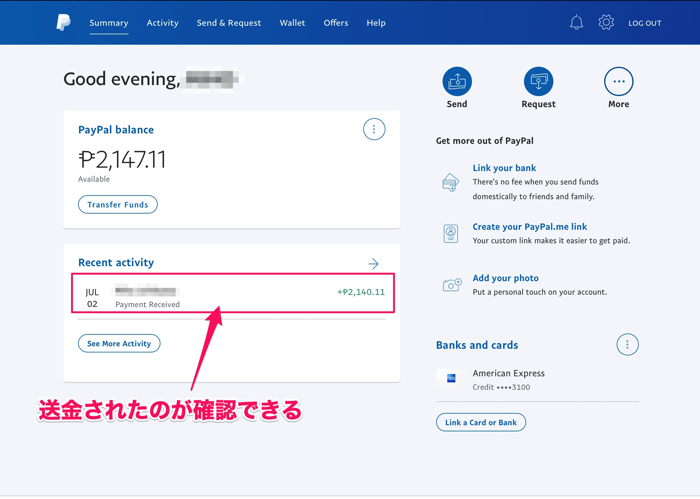
Task: Go to the Summary tab
Action: coord(108,23)
